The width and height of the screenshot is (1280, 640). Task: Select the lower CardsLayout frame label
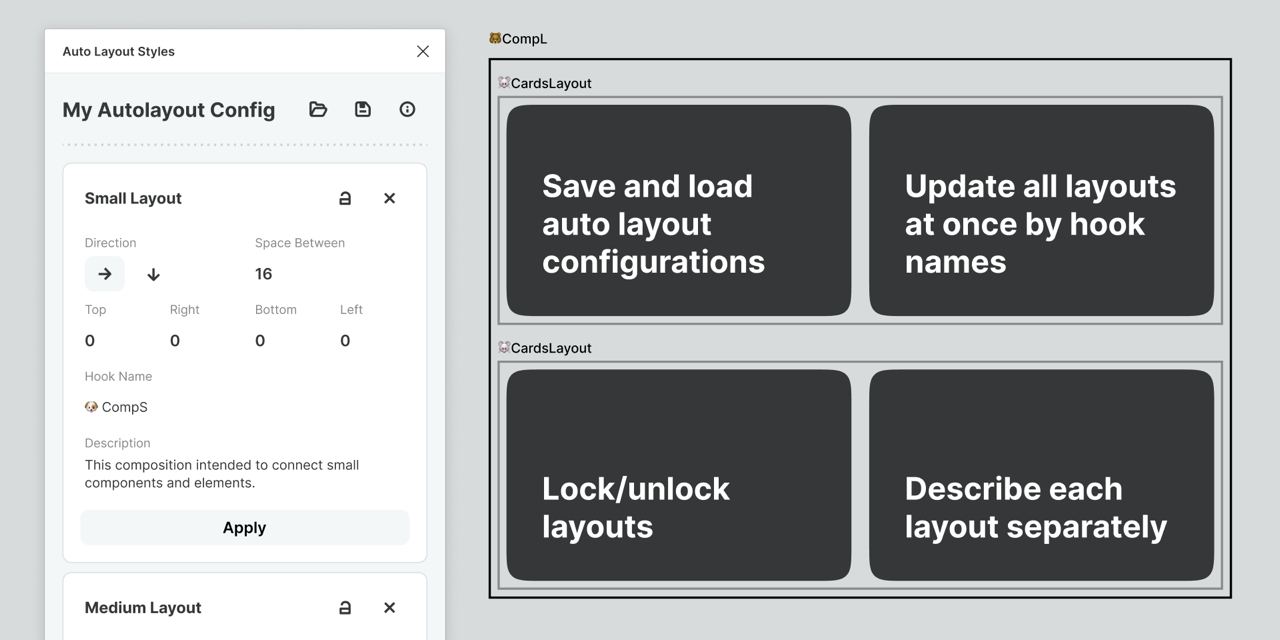point(545,348)
